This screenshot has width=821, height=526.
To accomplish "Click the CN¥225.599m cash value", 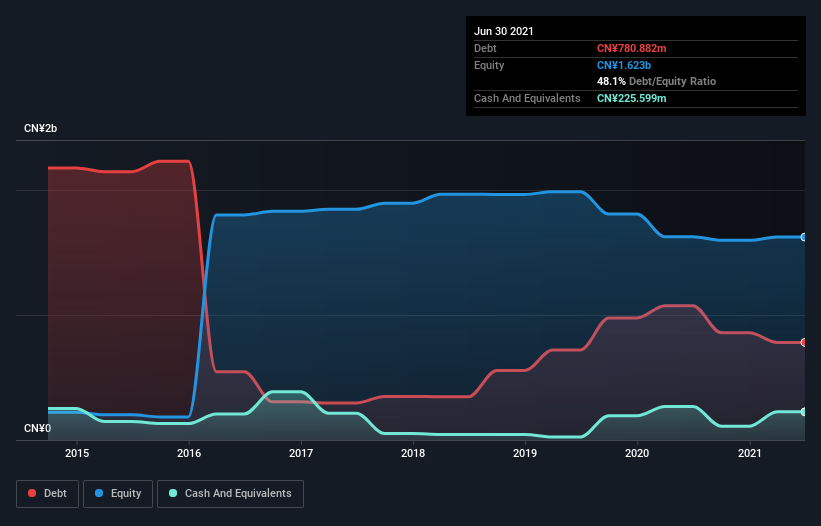I will (x=631, y=98).
